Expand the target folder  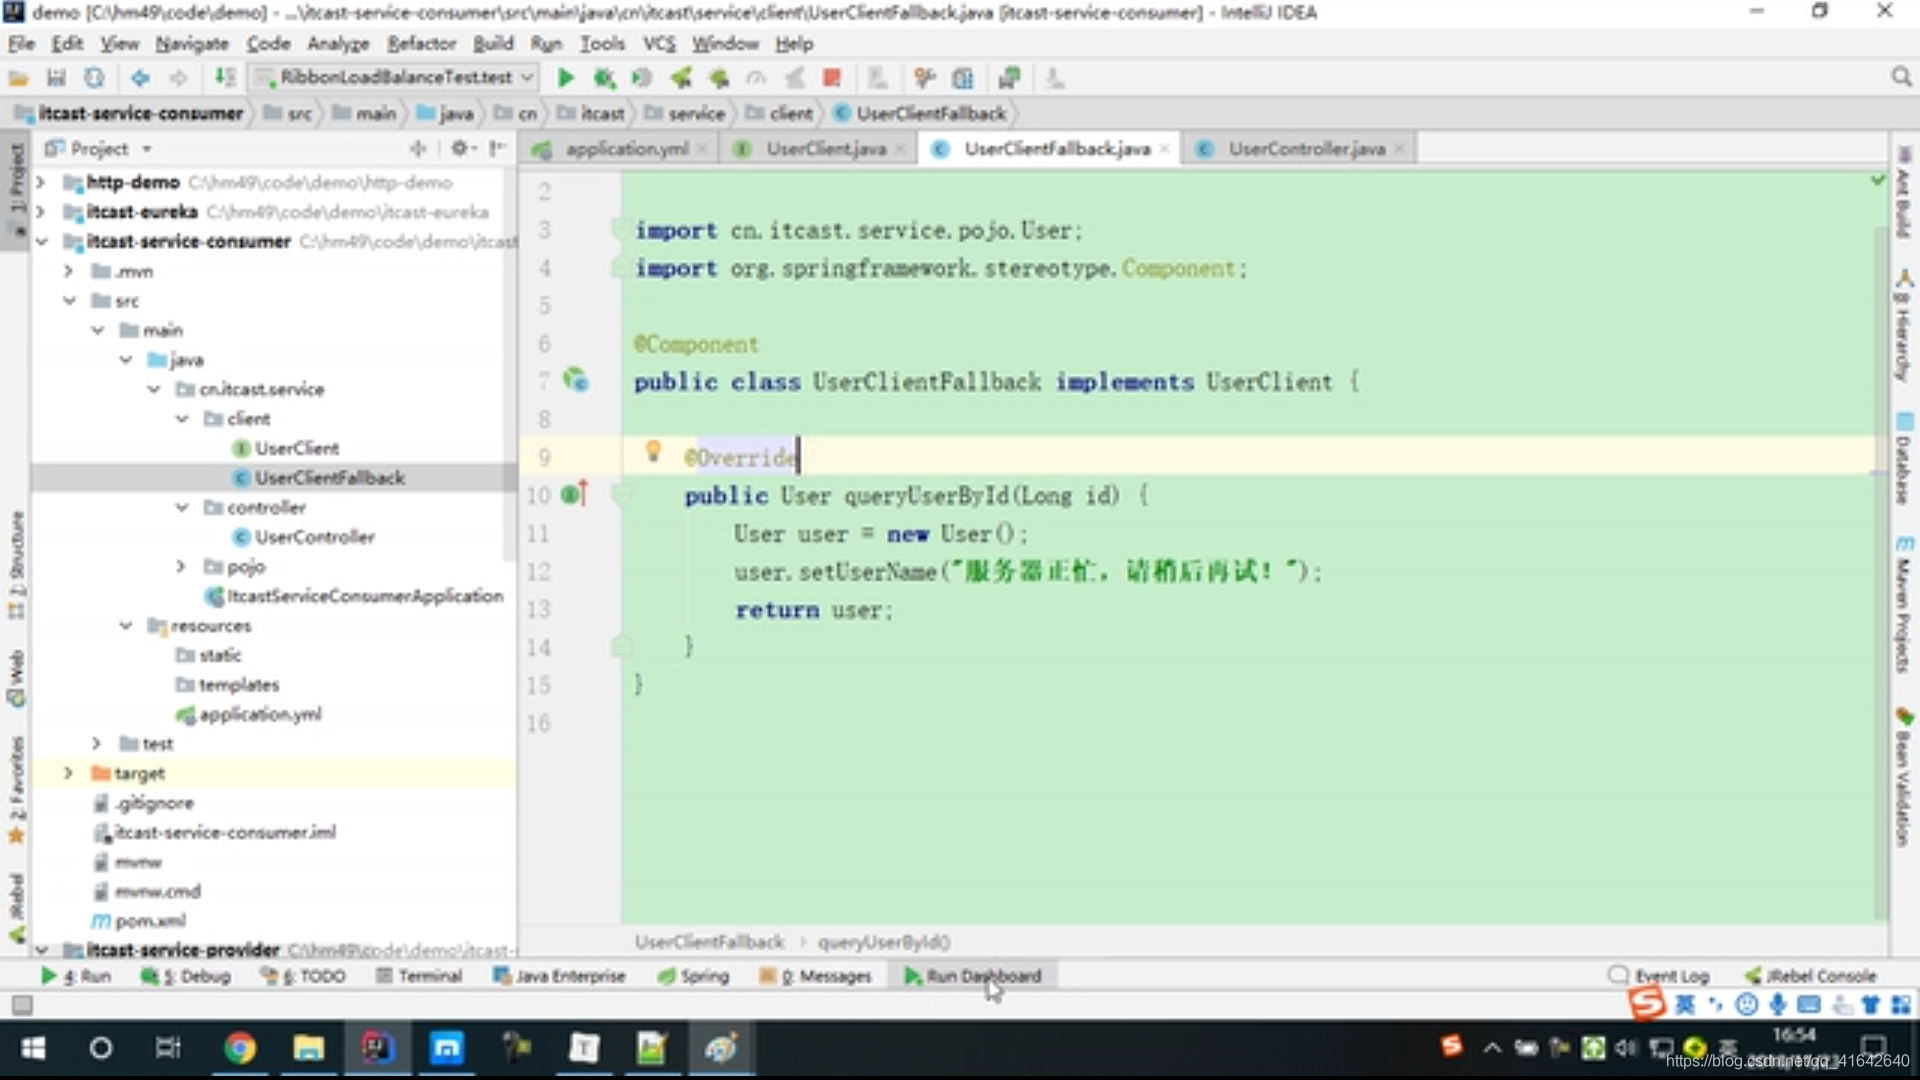click(68, 773)
